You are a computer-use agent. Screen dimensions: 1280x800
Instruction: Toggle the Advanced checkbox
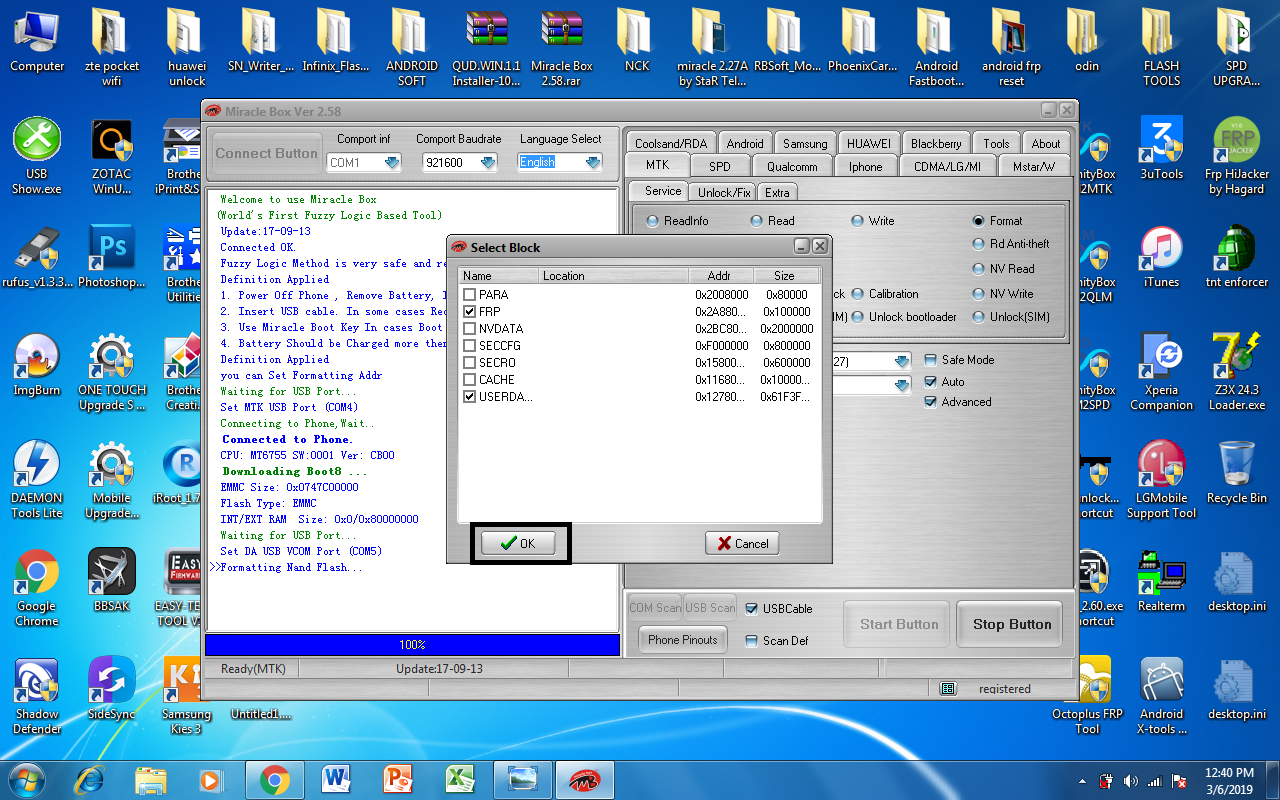pos(931,402)
